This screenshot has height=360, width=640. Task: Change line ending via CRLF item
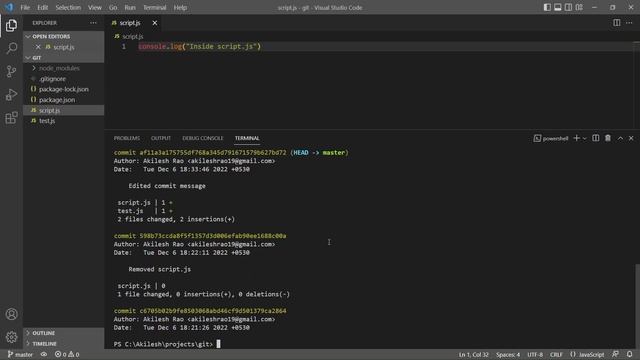(x=556, y=355)
